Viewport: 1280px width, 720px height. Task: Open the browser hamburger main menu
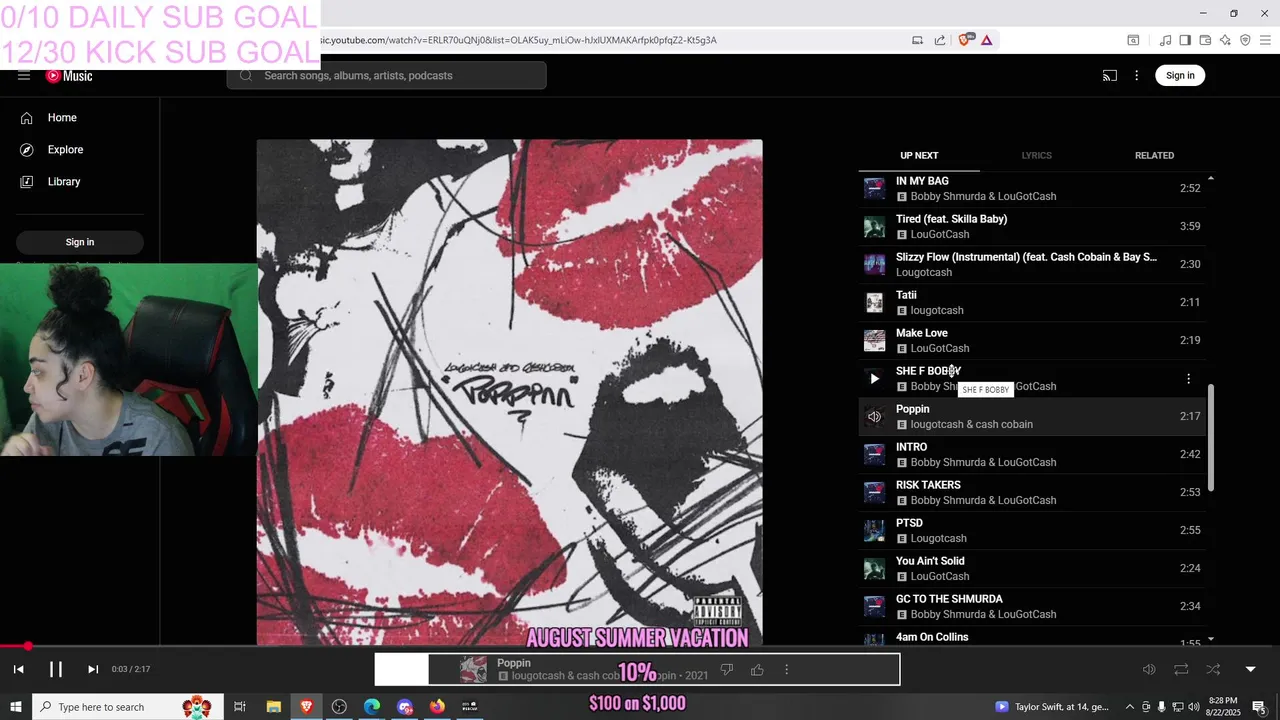pos(1266,40)
